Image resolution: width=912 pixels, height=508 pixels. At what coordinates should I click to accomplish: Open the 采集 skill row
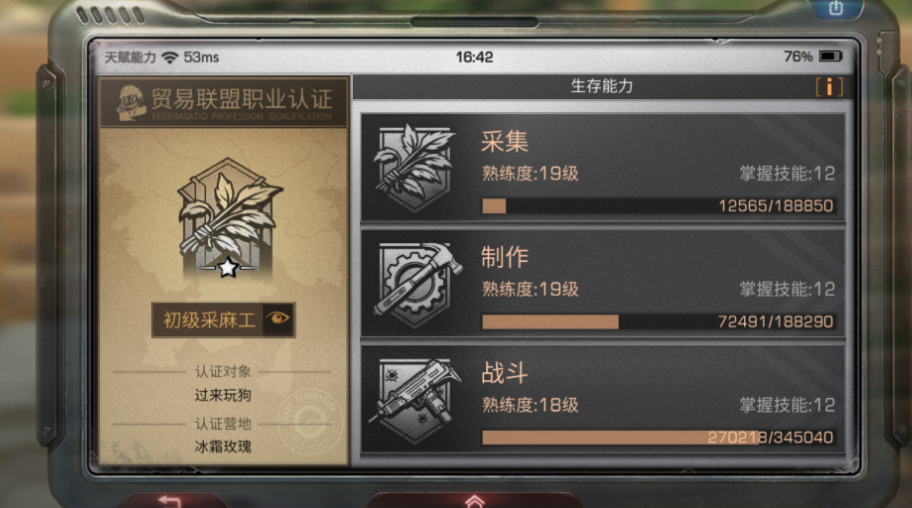(603, 167)
